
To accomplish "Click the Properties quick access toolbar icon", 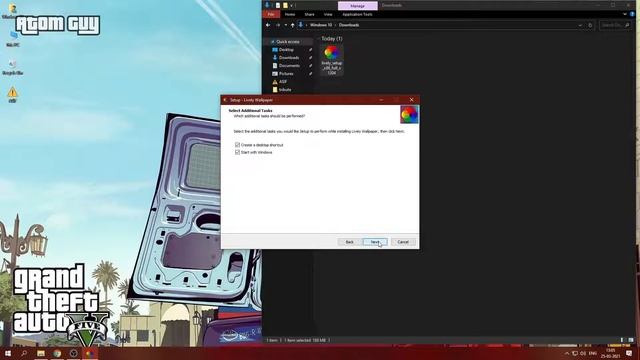I will pos(278,5).
